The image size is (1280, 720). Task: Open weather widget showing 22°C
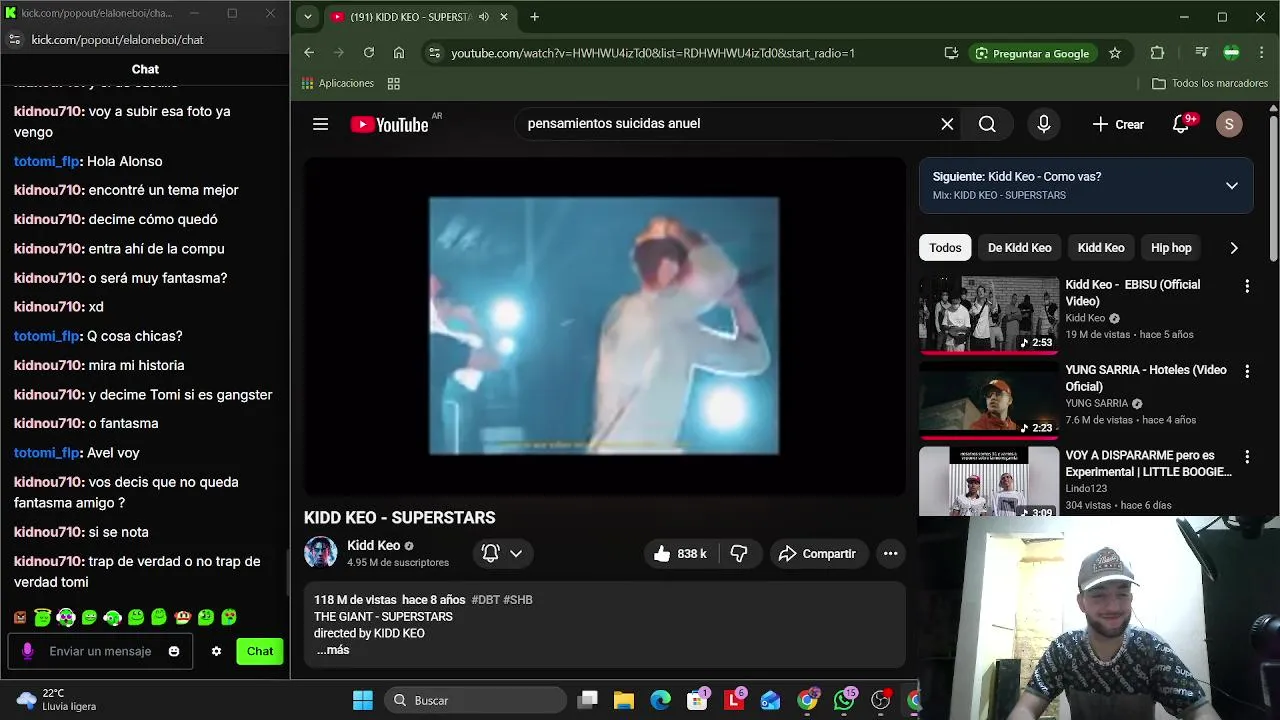[58, 700]
